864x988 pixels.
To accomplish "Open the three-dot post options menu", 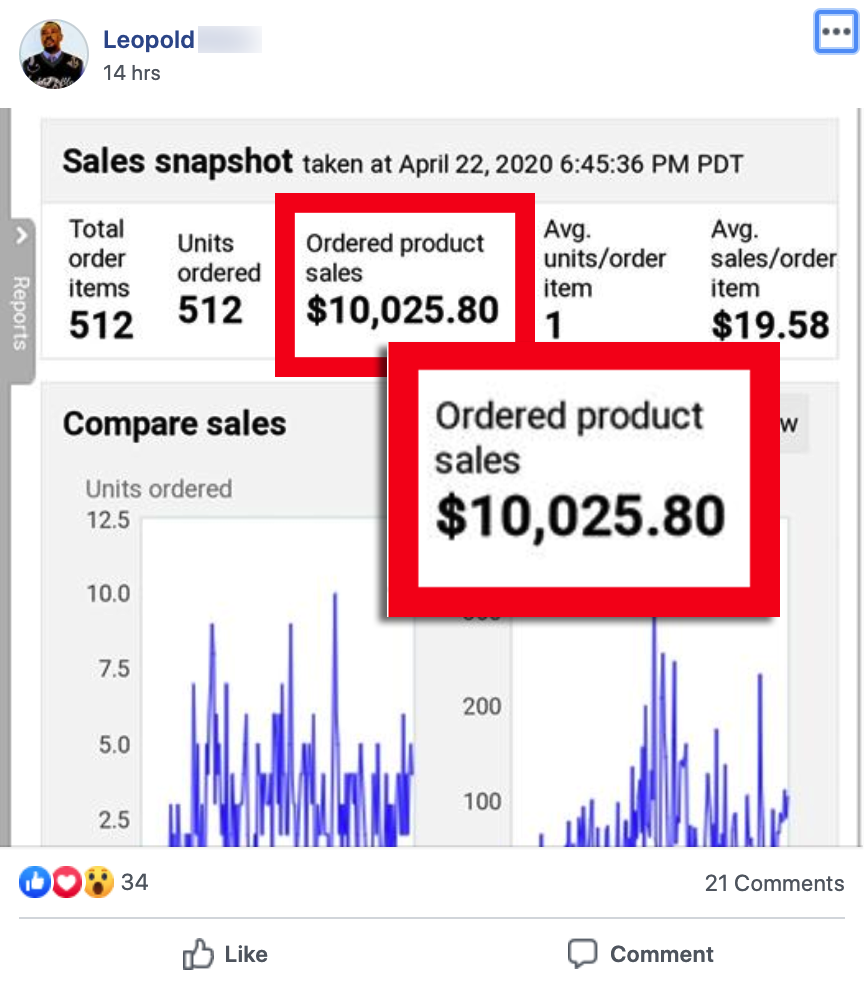I will coord(834,33).
